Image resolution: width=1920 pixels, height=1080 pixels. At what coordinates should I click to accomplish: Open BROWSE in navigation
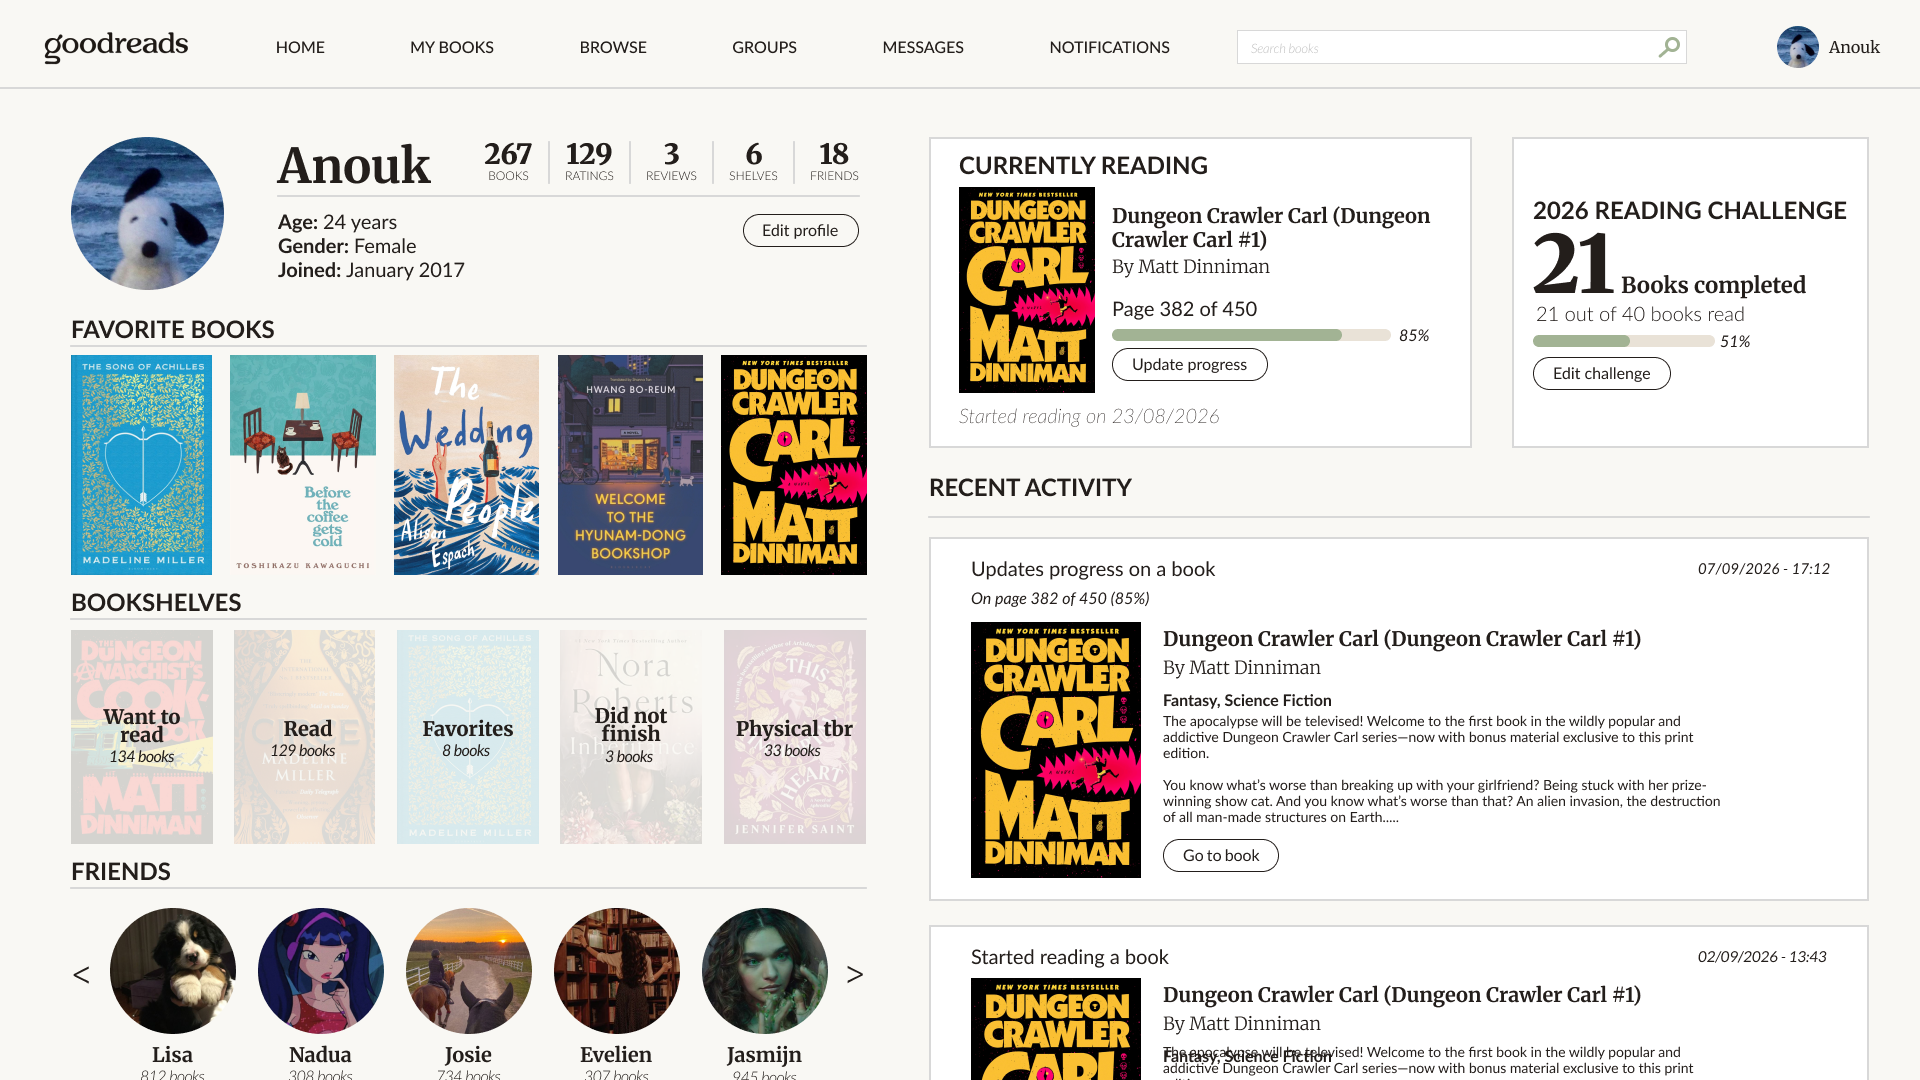(613, 47)
